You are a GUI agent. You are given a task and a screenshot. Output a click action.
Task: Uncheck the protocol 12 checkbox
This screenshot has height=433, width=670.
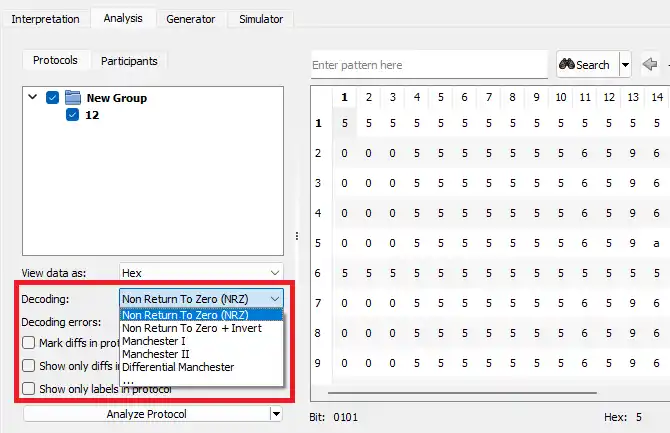click(x=72, y=115)
